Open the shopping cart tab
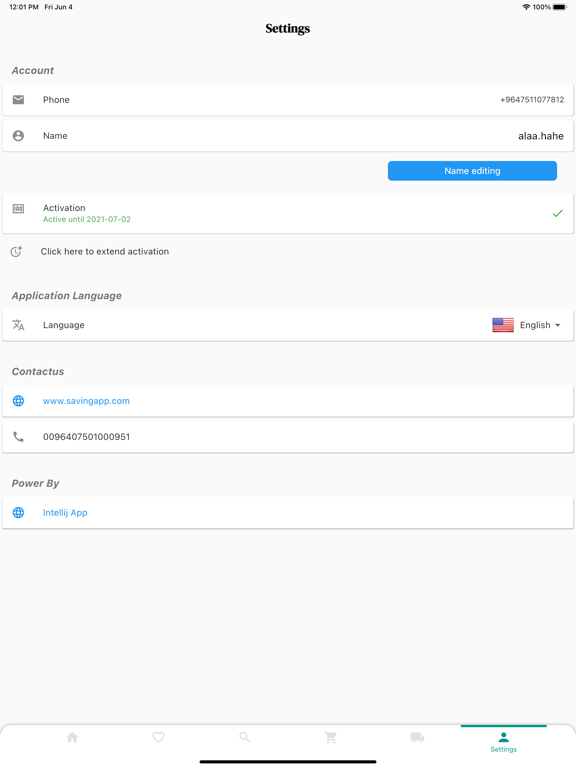This screenshot has width=576, height=768. click(331, 737)
